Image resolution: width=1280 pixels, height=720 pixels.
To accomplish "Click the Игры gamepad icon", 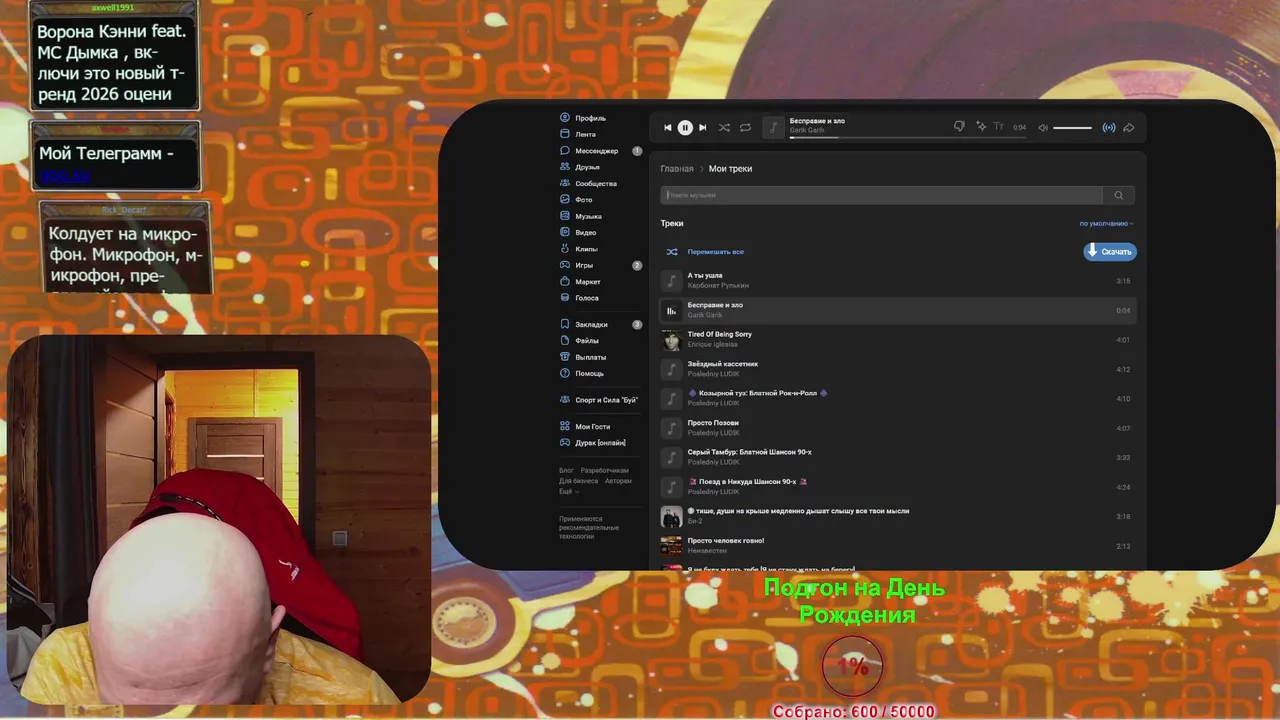I will pos(565,265).
